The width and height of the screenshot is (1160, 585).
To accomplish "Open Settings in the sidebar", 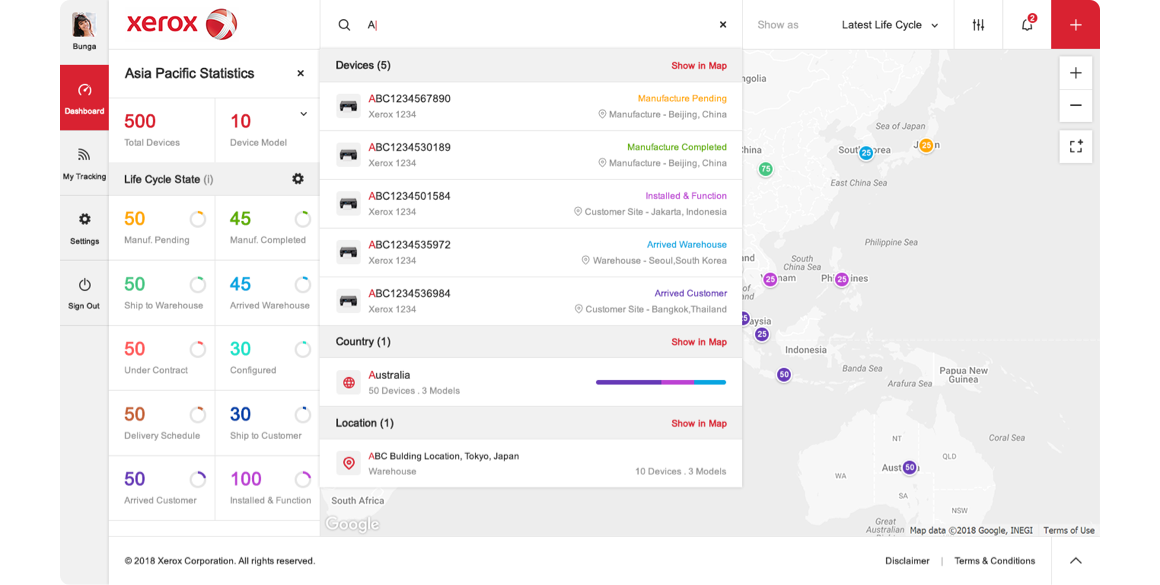I will coord(84,228).
